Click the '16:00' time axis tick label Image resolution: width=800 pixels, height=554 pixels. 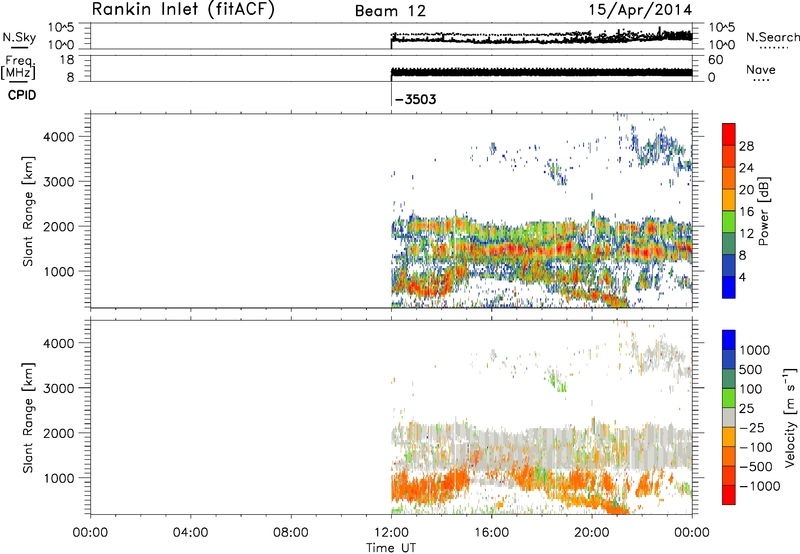pyautogui.click(x=491, y=533)
